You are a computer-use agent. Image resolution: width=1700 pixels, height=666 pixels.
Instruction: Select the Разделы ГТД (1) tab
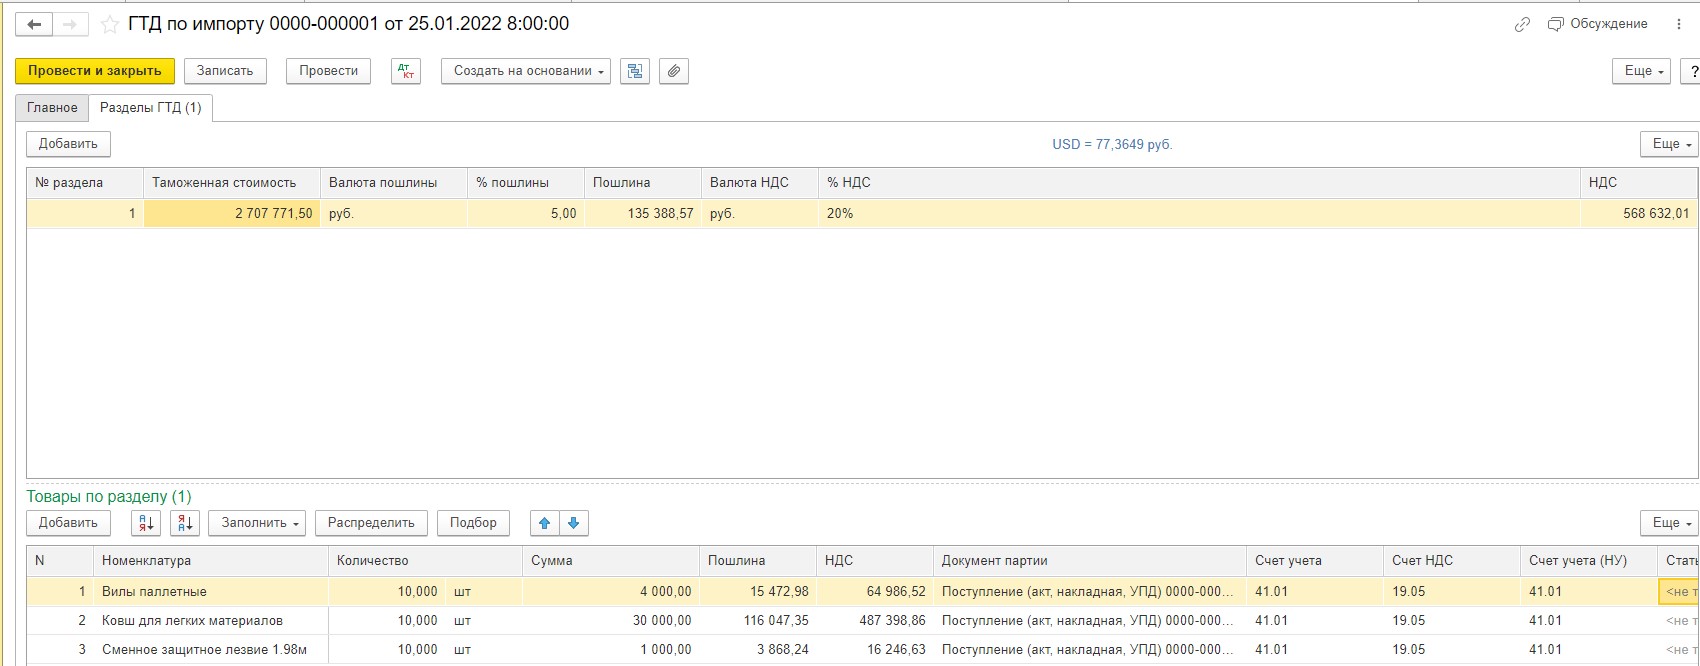(x=150, y=108)
